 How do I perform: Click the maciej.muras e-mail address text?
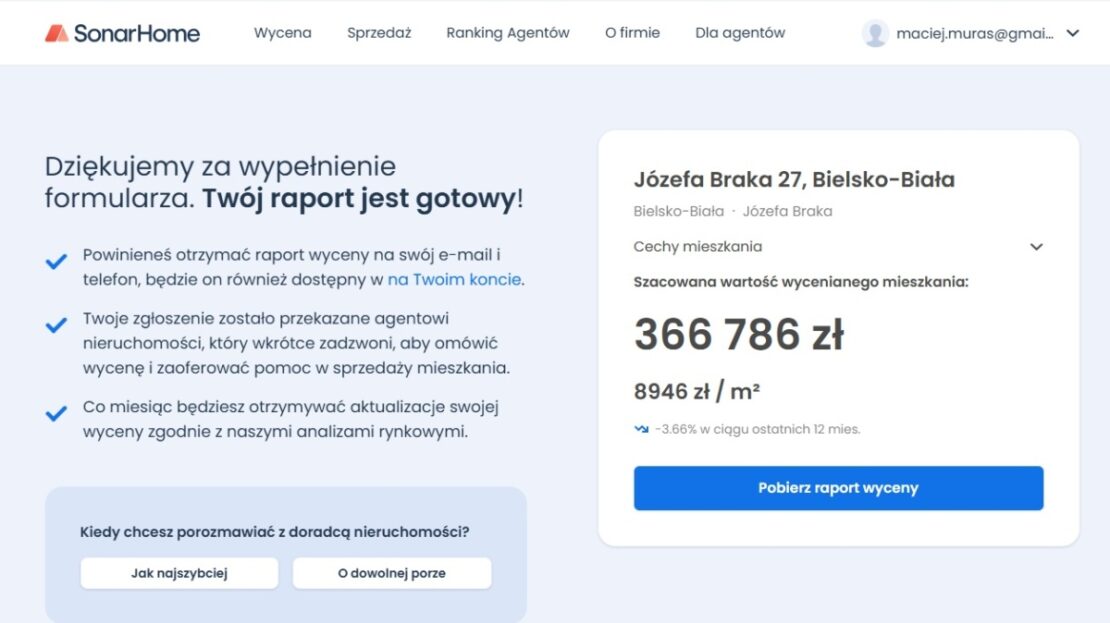click(x=974, y=33)
